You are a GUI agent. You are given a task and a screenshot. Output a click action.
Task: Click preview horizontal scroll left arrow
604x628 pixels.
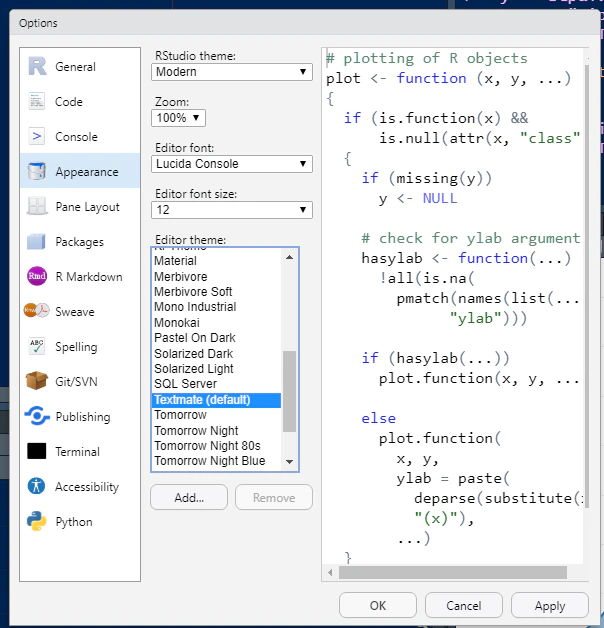330,572
